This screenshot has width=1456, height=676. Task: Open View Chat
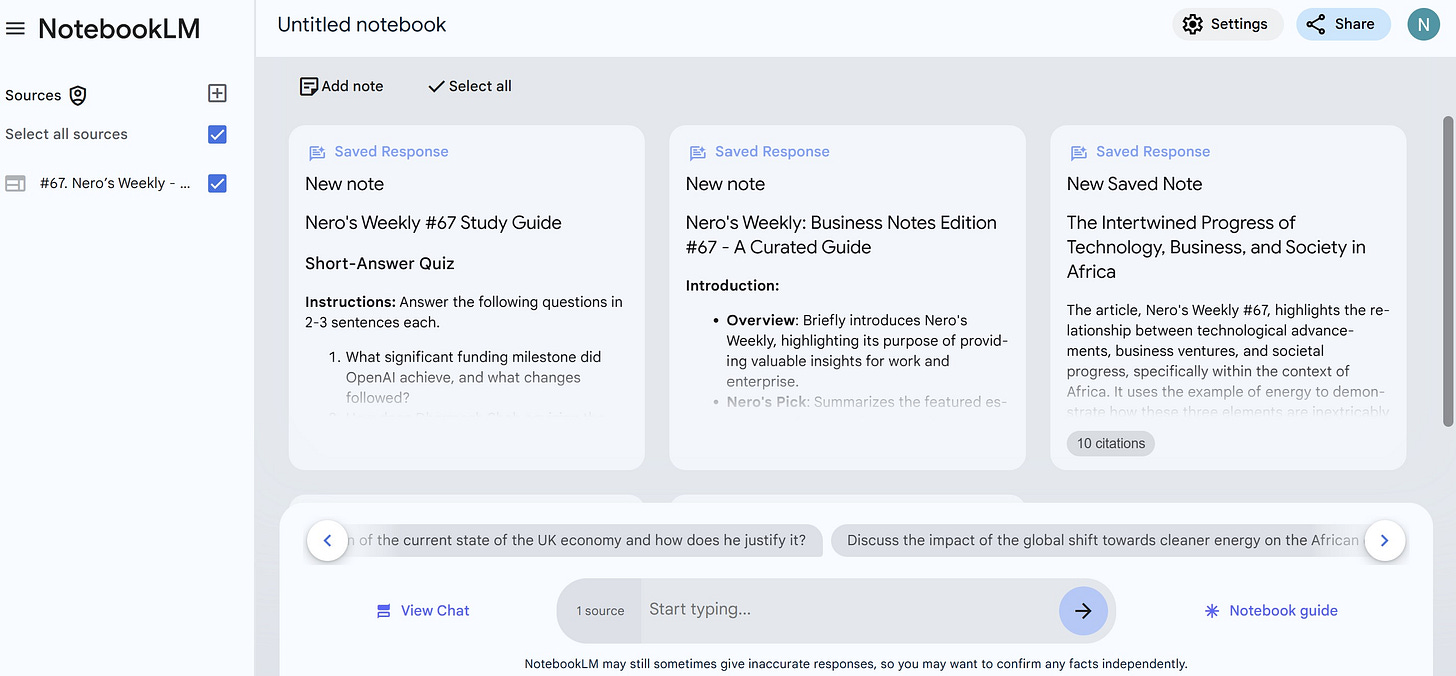coord(423,610)
